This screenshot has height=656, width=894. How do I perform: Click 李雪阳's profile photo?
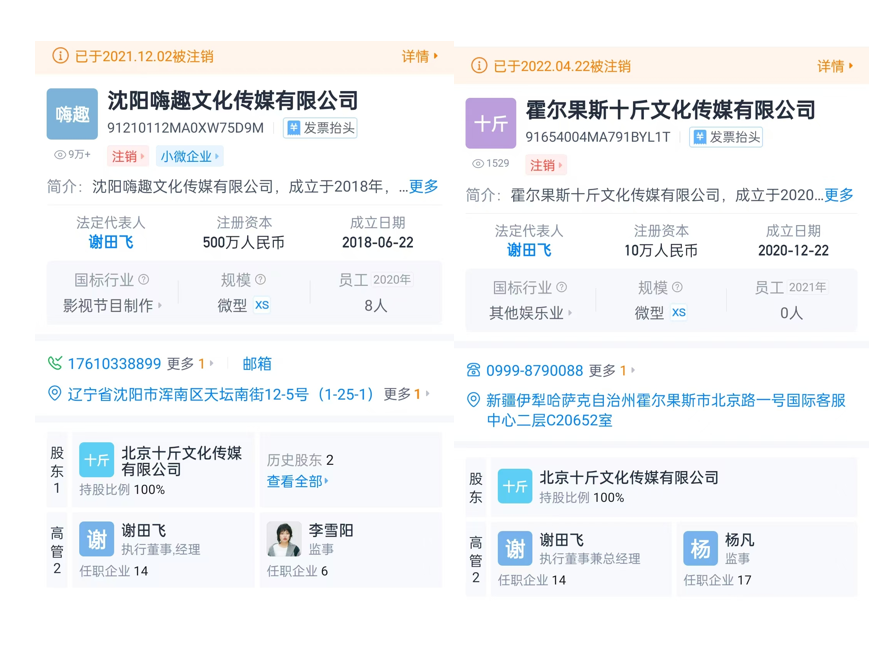tap(284, 539)
